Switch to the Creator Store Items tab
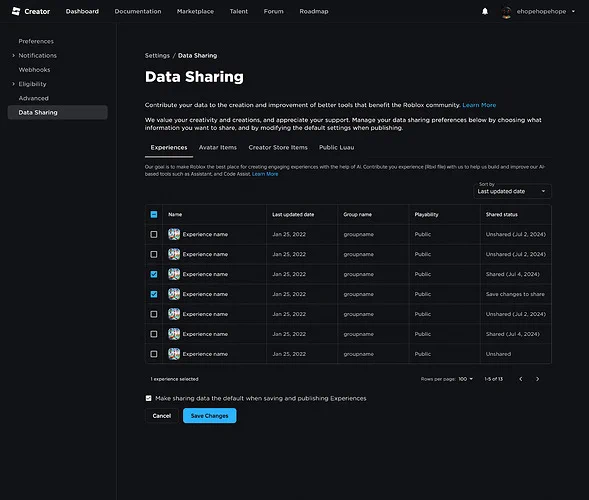The image size is (589, 500). coord(278,147)
